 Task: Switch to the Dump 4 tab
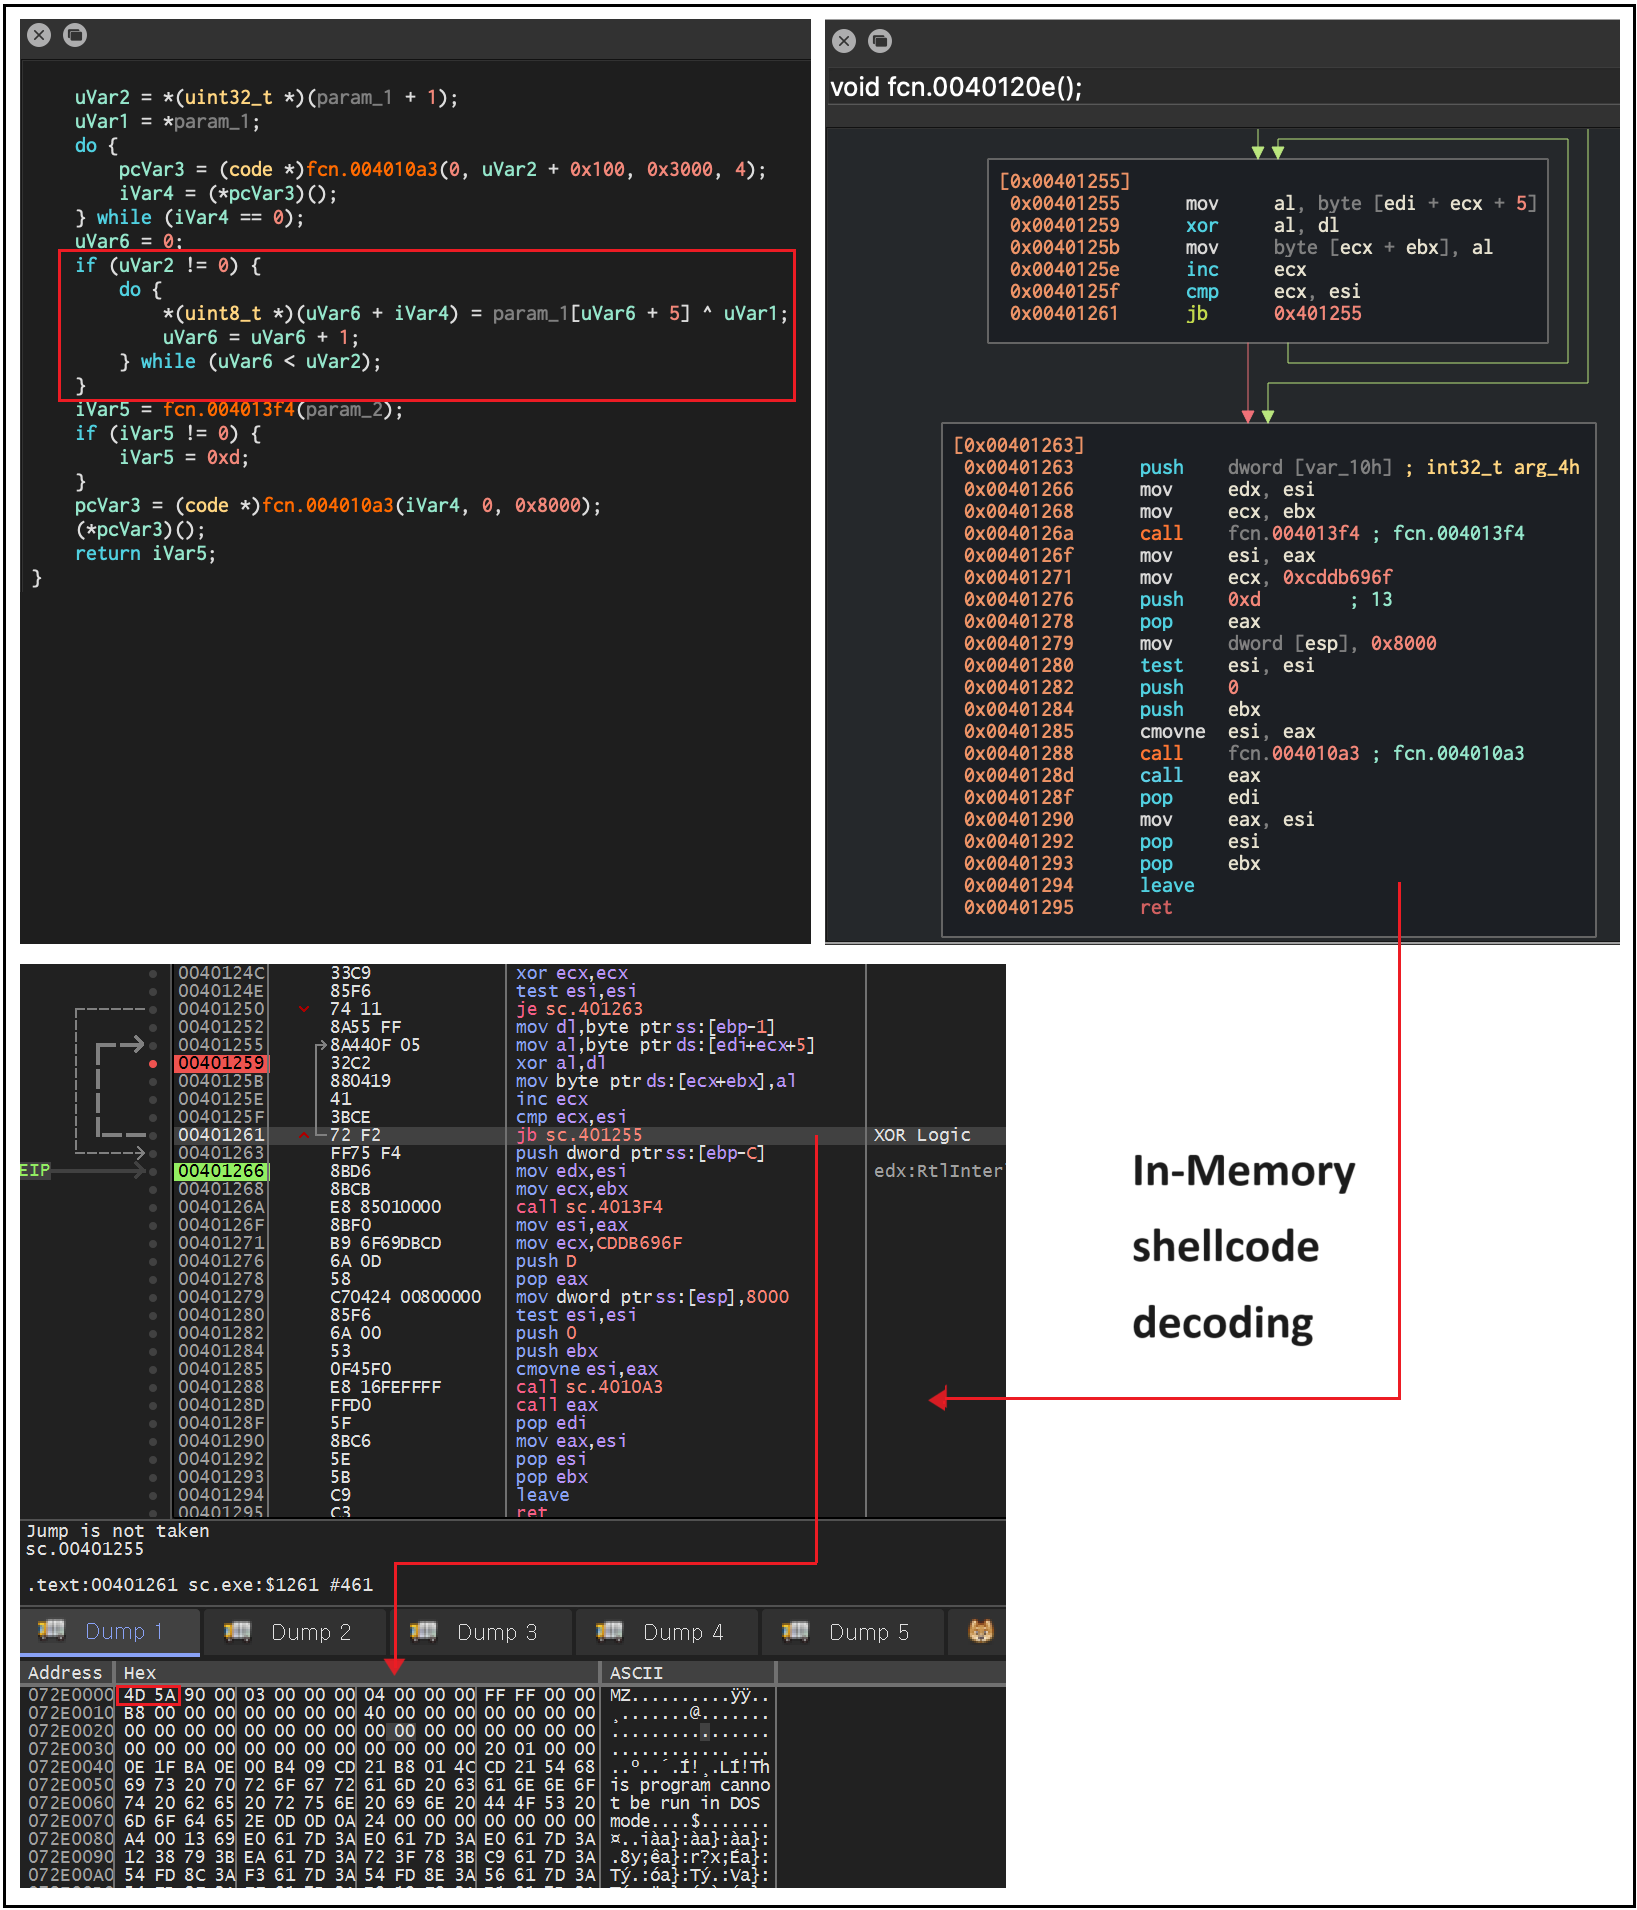682,1632
